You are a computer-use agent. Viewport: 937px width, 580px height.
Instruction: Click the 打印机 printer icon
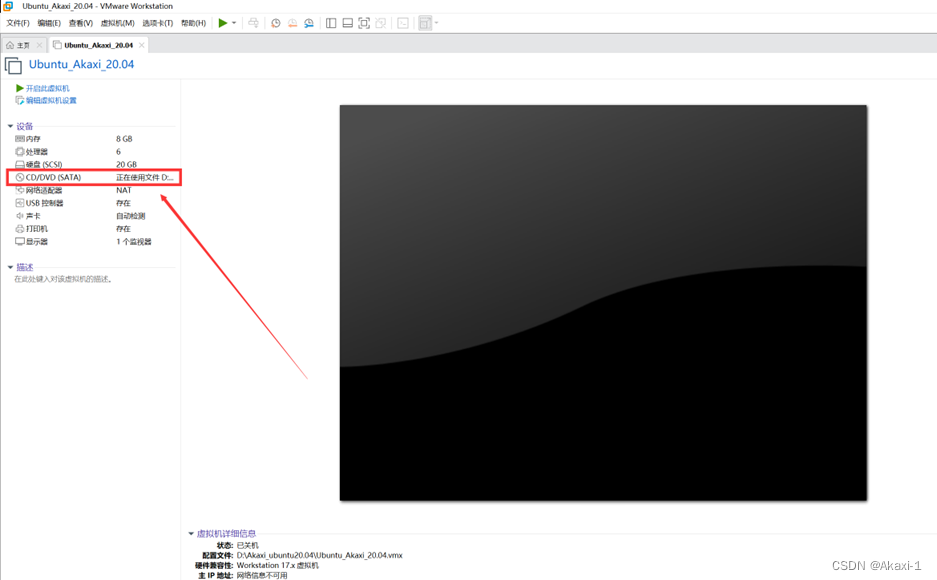pyautogui.click(x=20, y=229)
